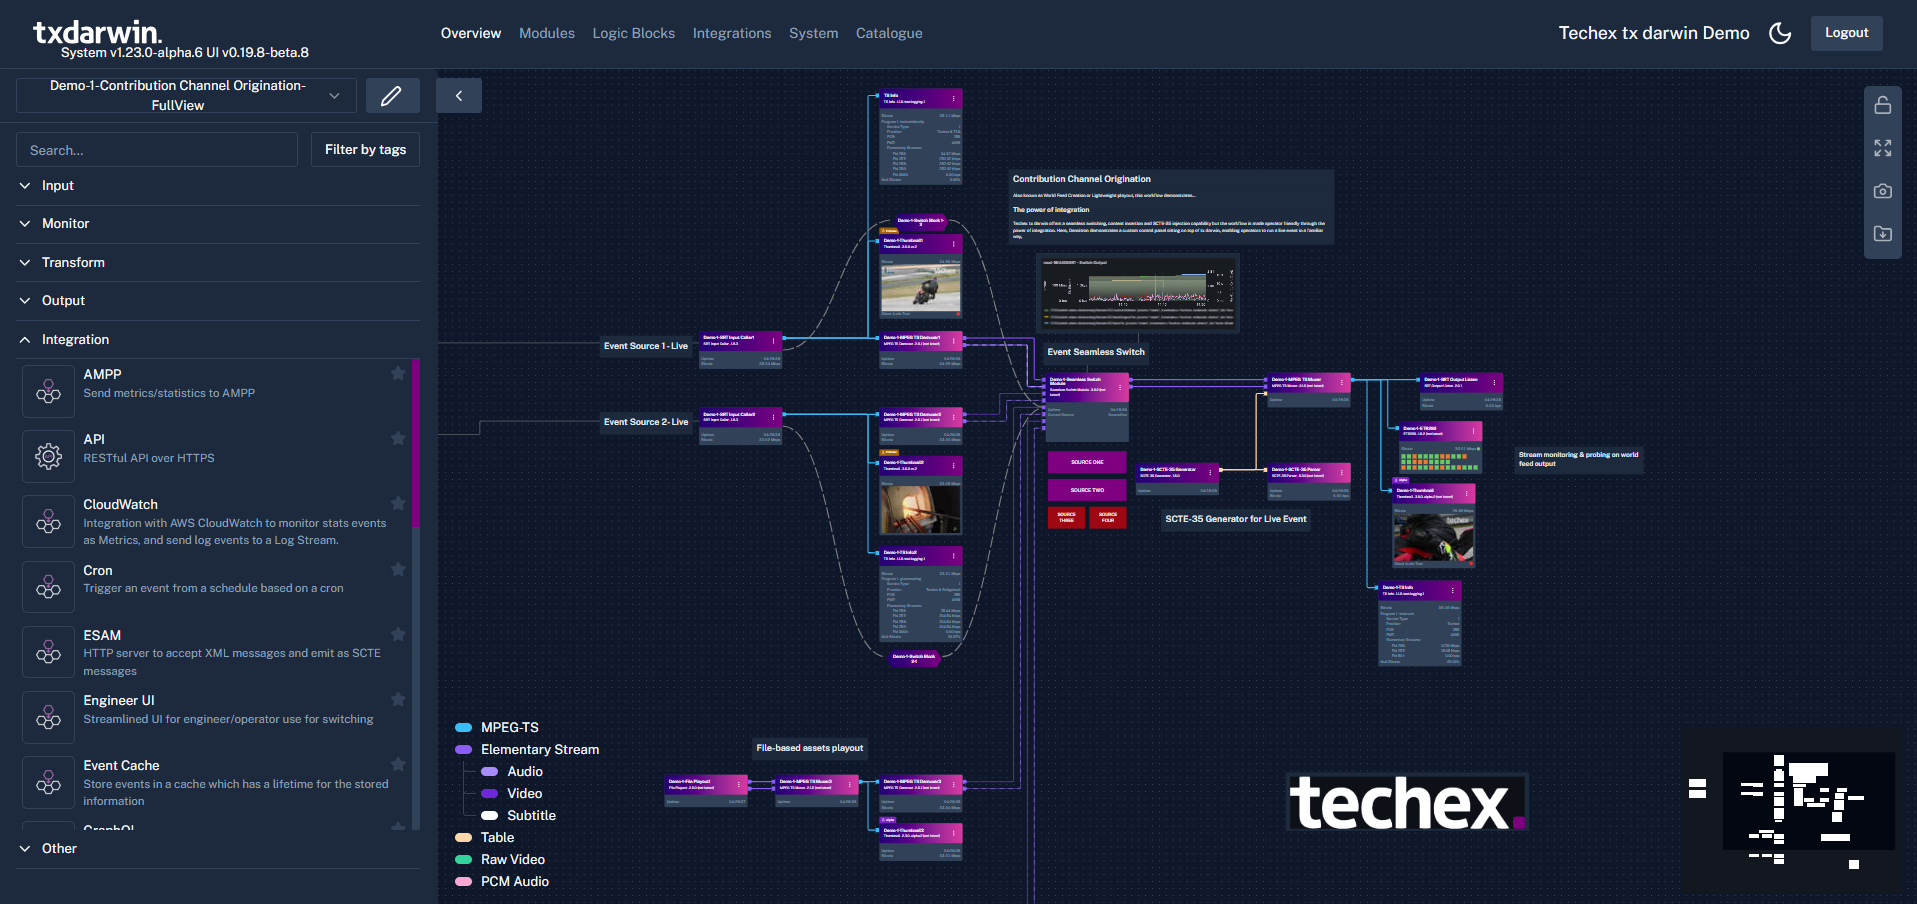Click the Filter by tags button
Image resolution: width=1917 pixels, height=904 pixels.
[365, 150]
